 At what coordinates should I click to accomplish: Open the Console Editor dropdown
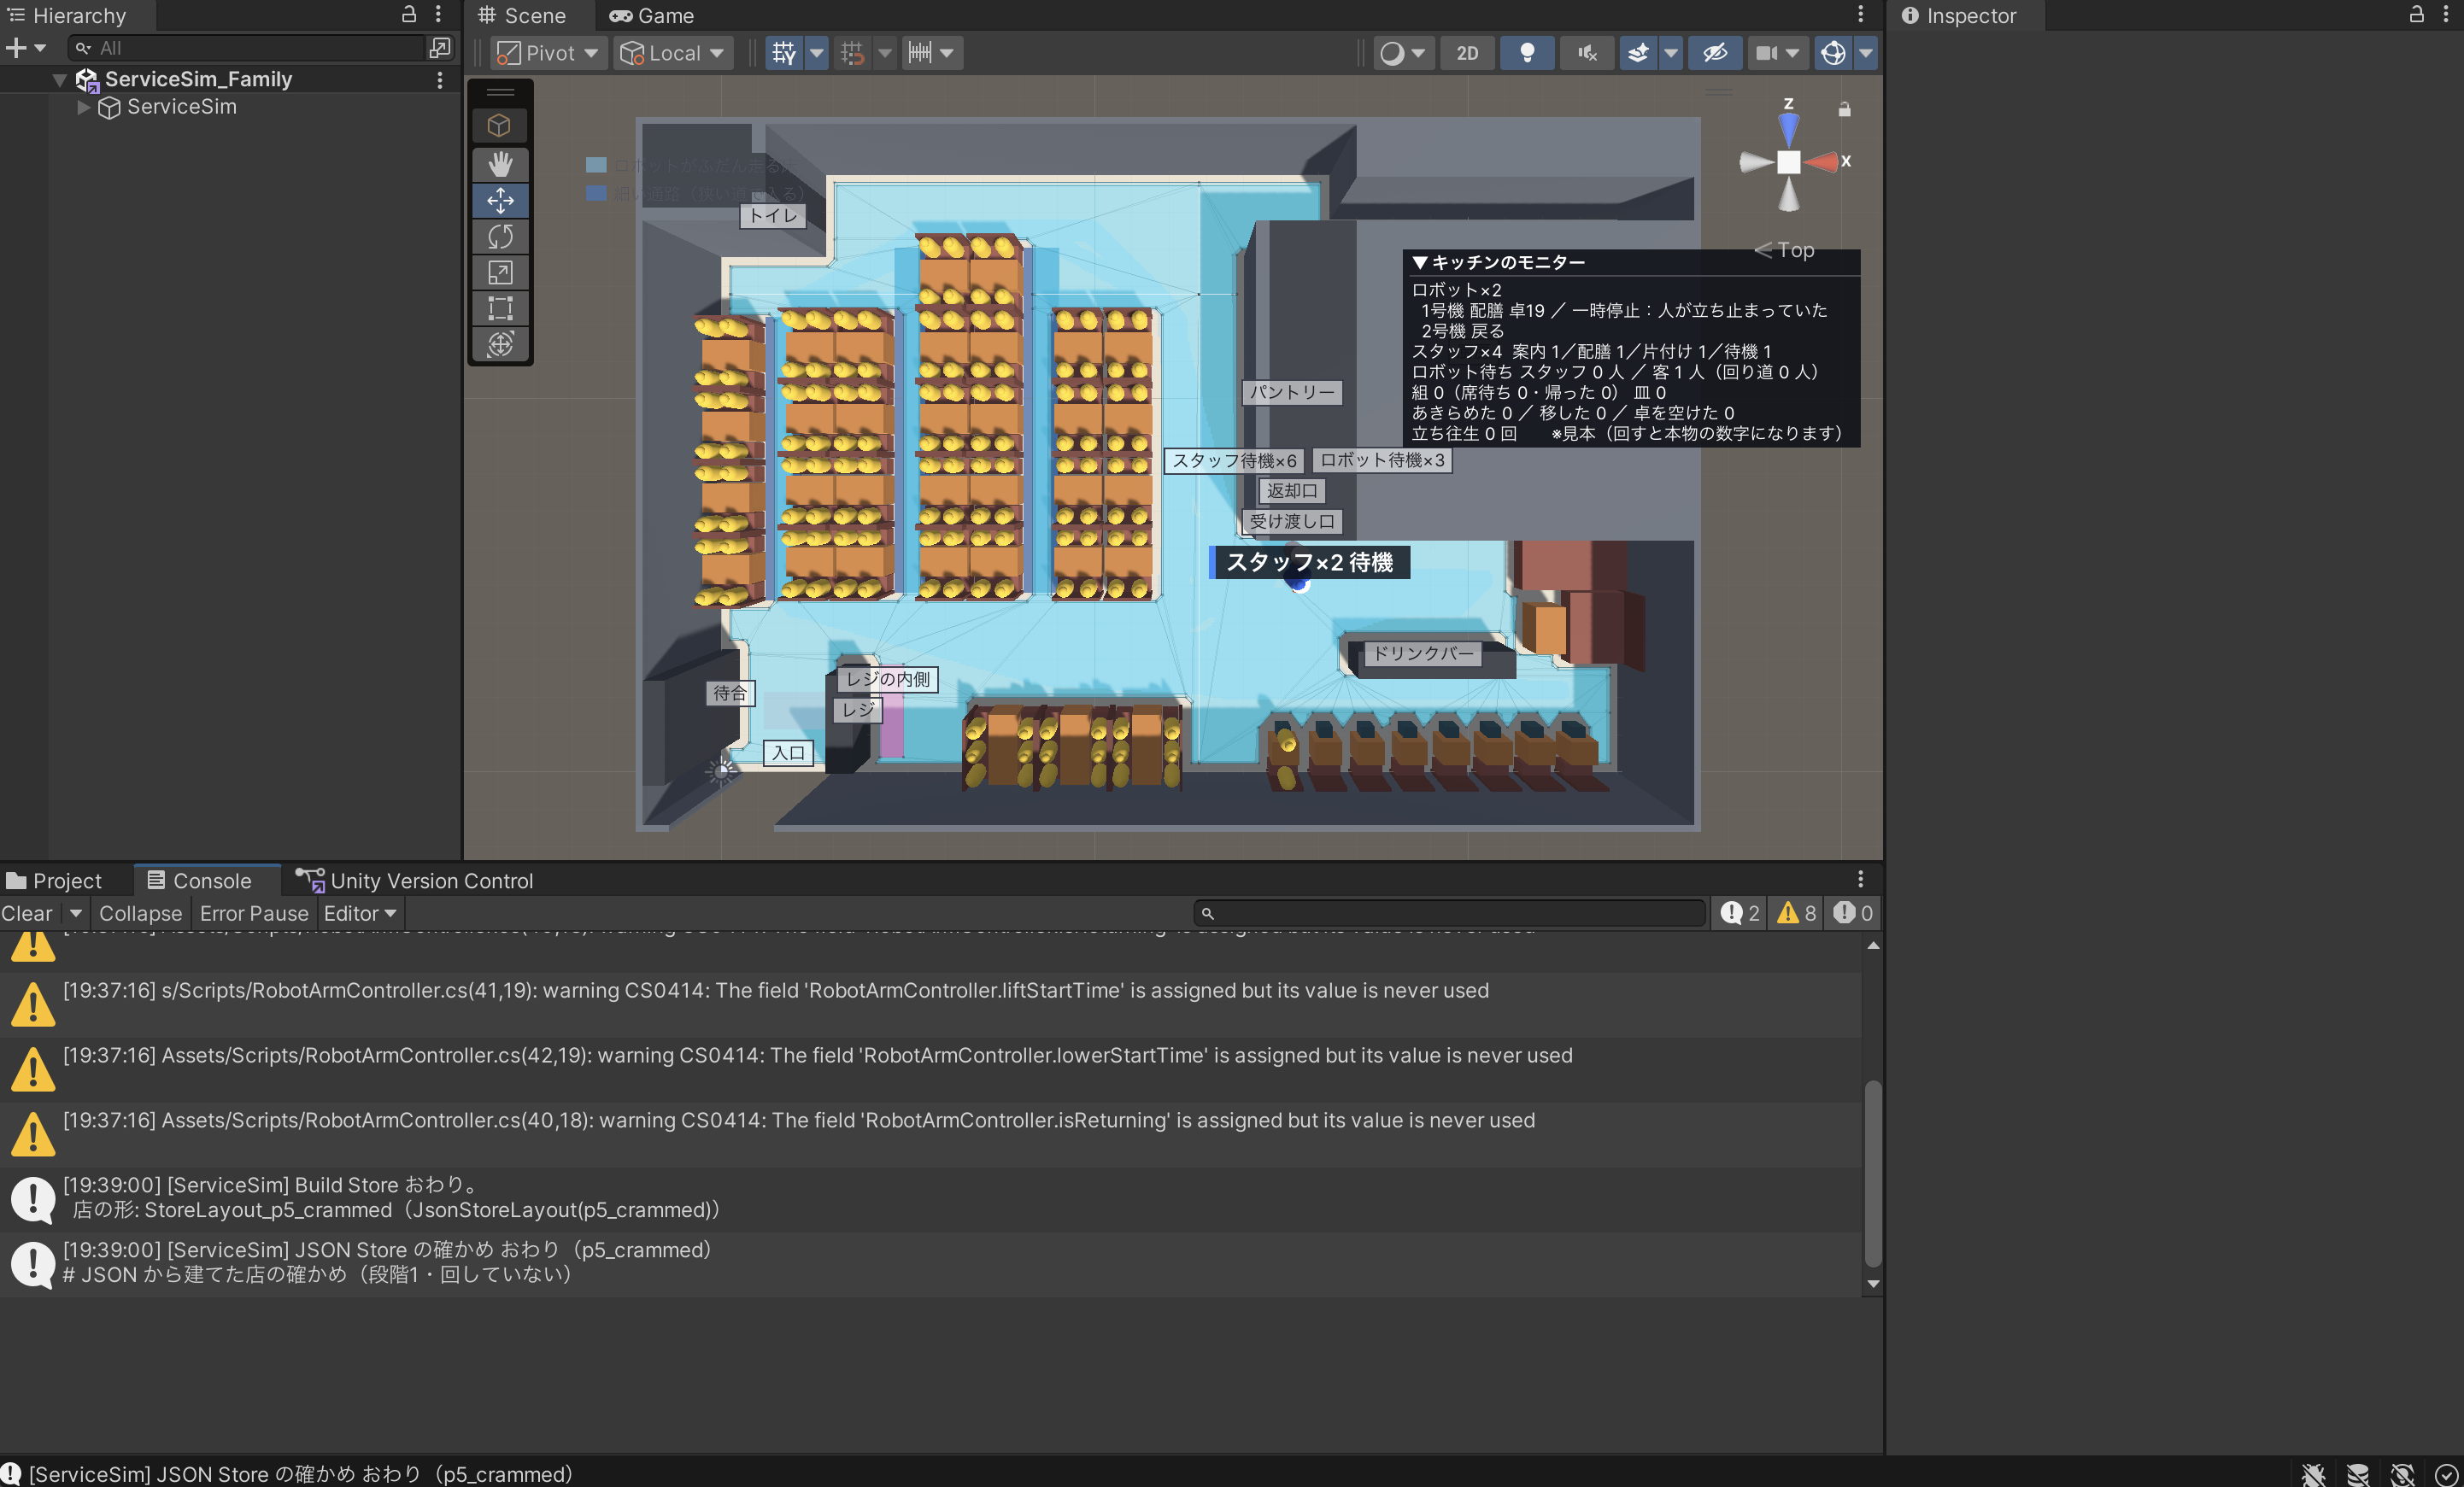point(360,913)
